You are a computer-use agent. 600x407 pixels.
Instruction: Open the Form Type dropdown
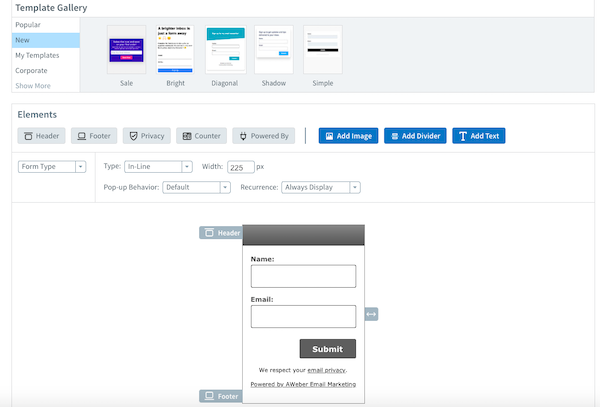(x=53, y=167)
